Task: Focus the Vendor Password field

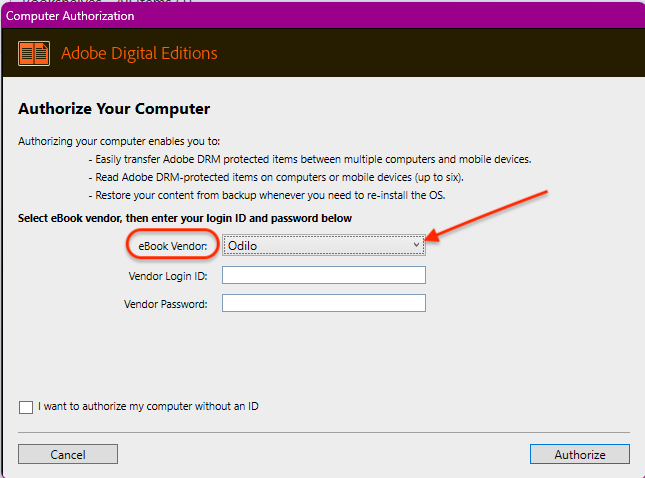Action: (324, 303)
